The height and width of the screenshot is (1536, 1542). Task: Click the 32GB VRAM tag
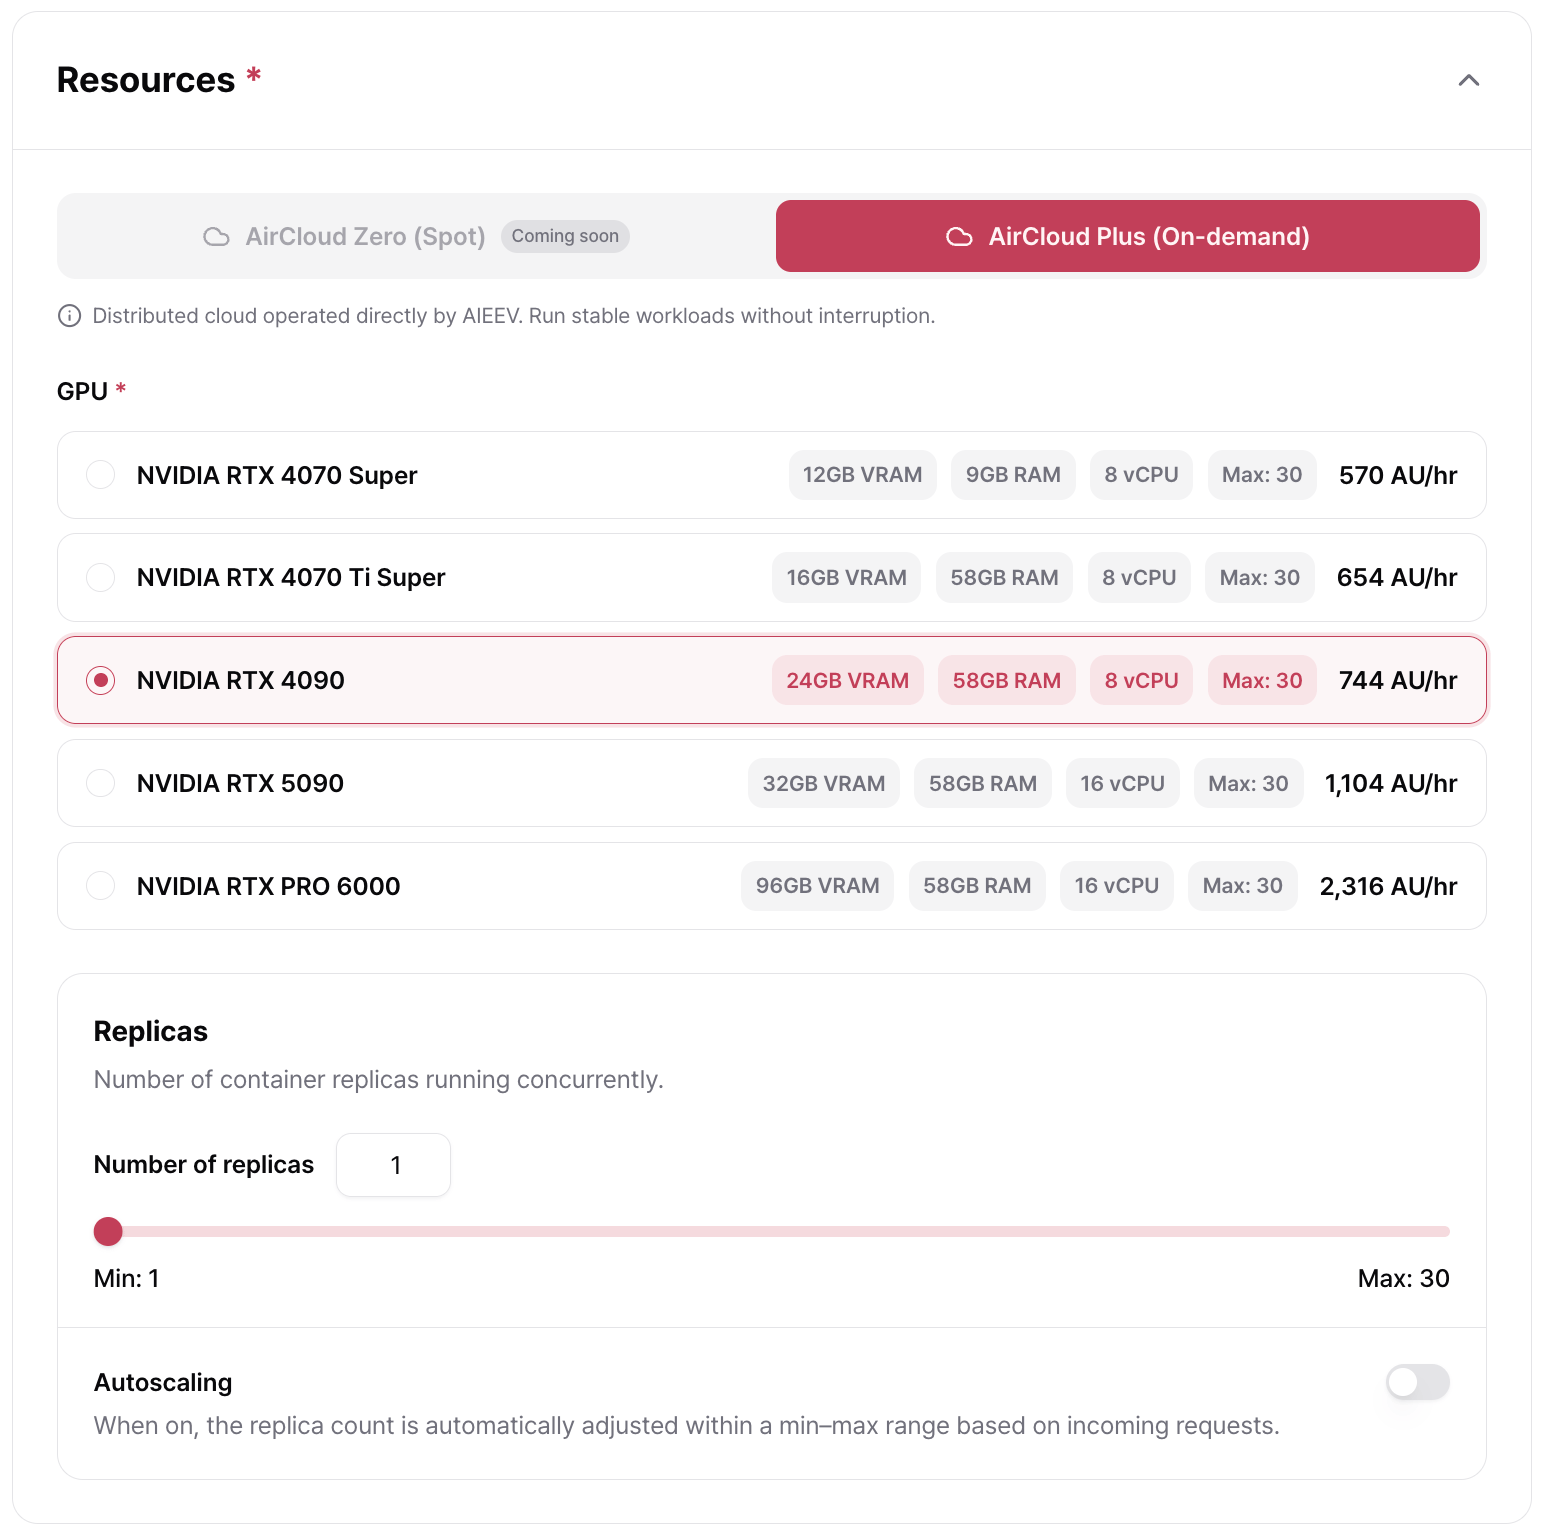823,784
